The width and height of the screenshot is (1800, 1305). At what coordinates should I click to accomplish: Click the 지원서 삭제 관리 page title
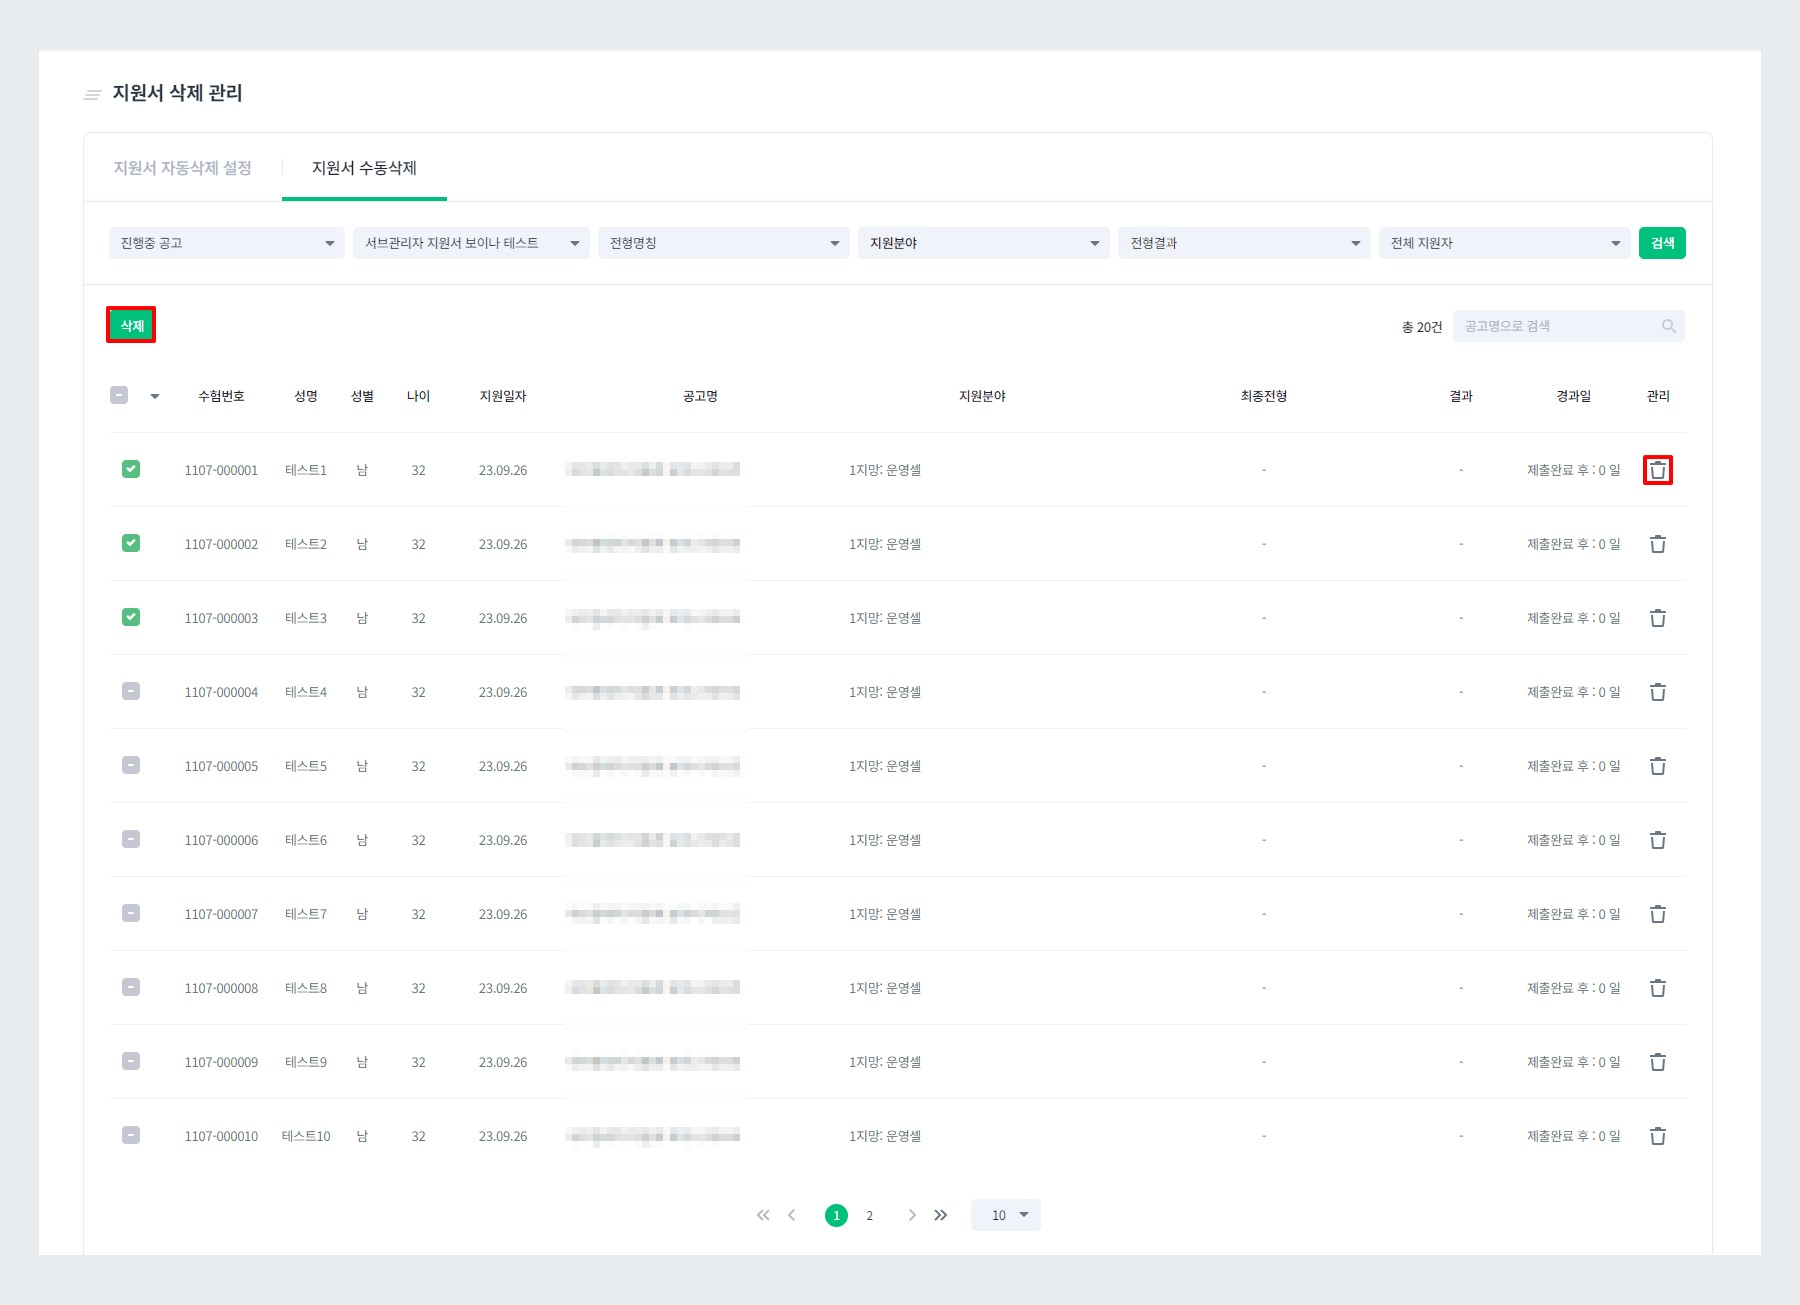(177, 93)
